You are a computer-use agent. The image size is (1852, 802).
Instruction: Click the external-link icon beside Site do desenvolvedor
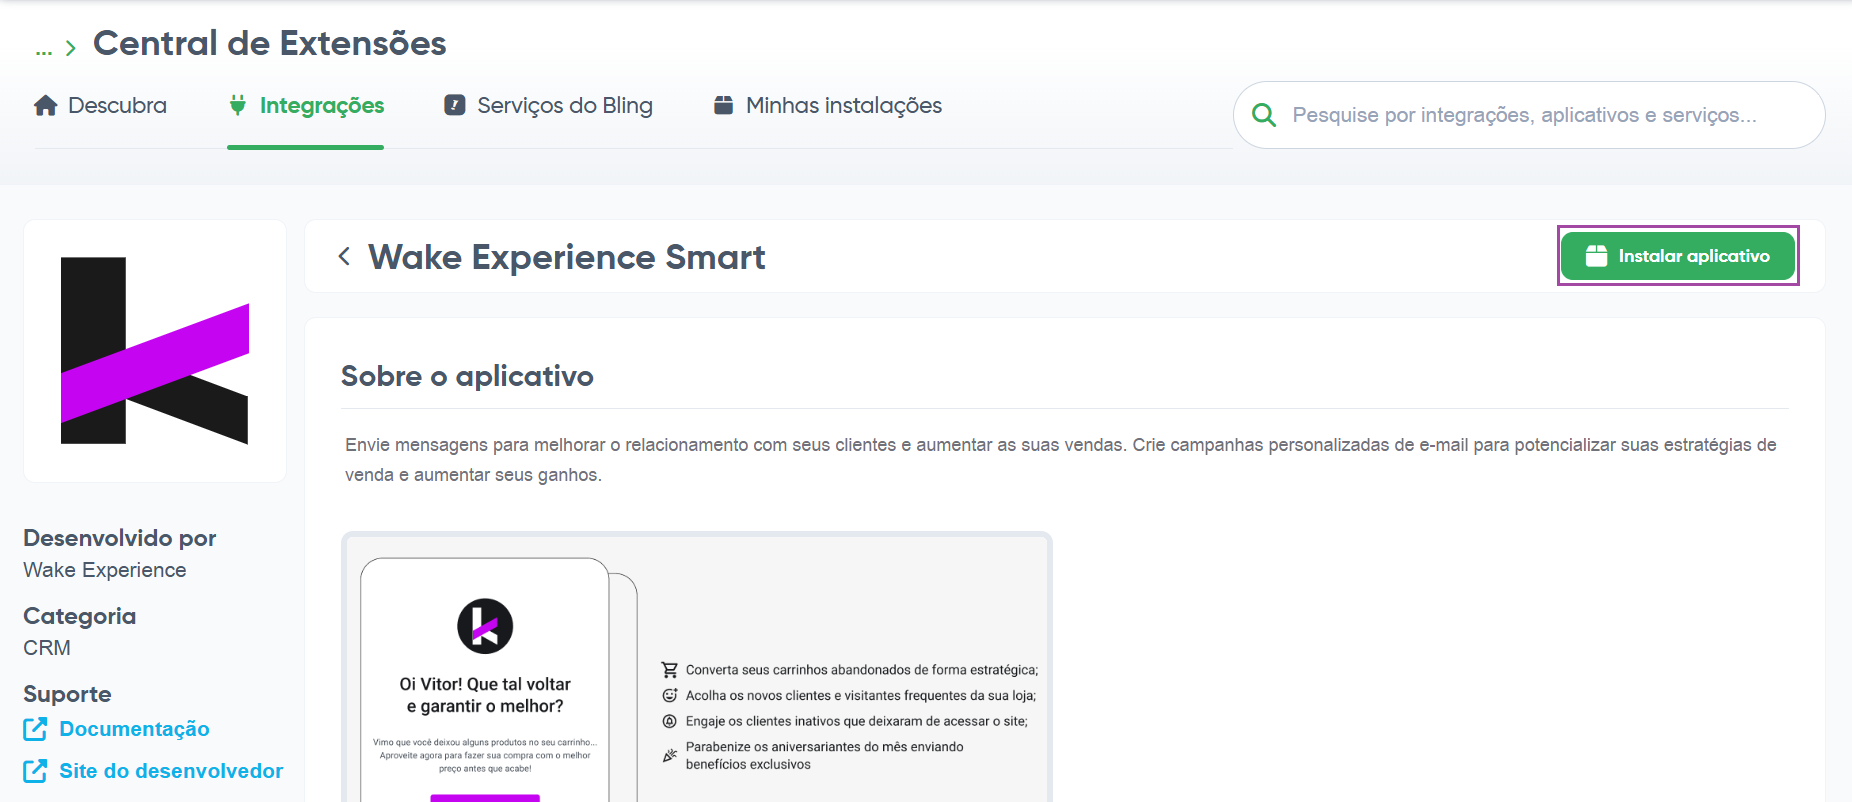pyautogui.click(x=35, y=771)
